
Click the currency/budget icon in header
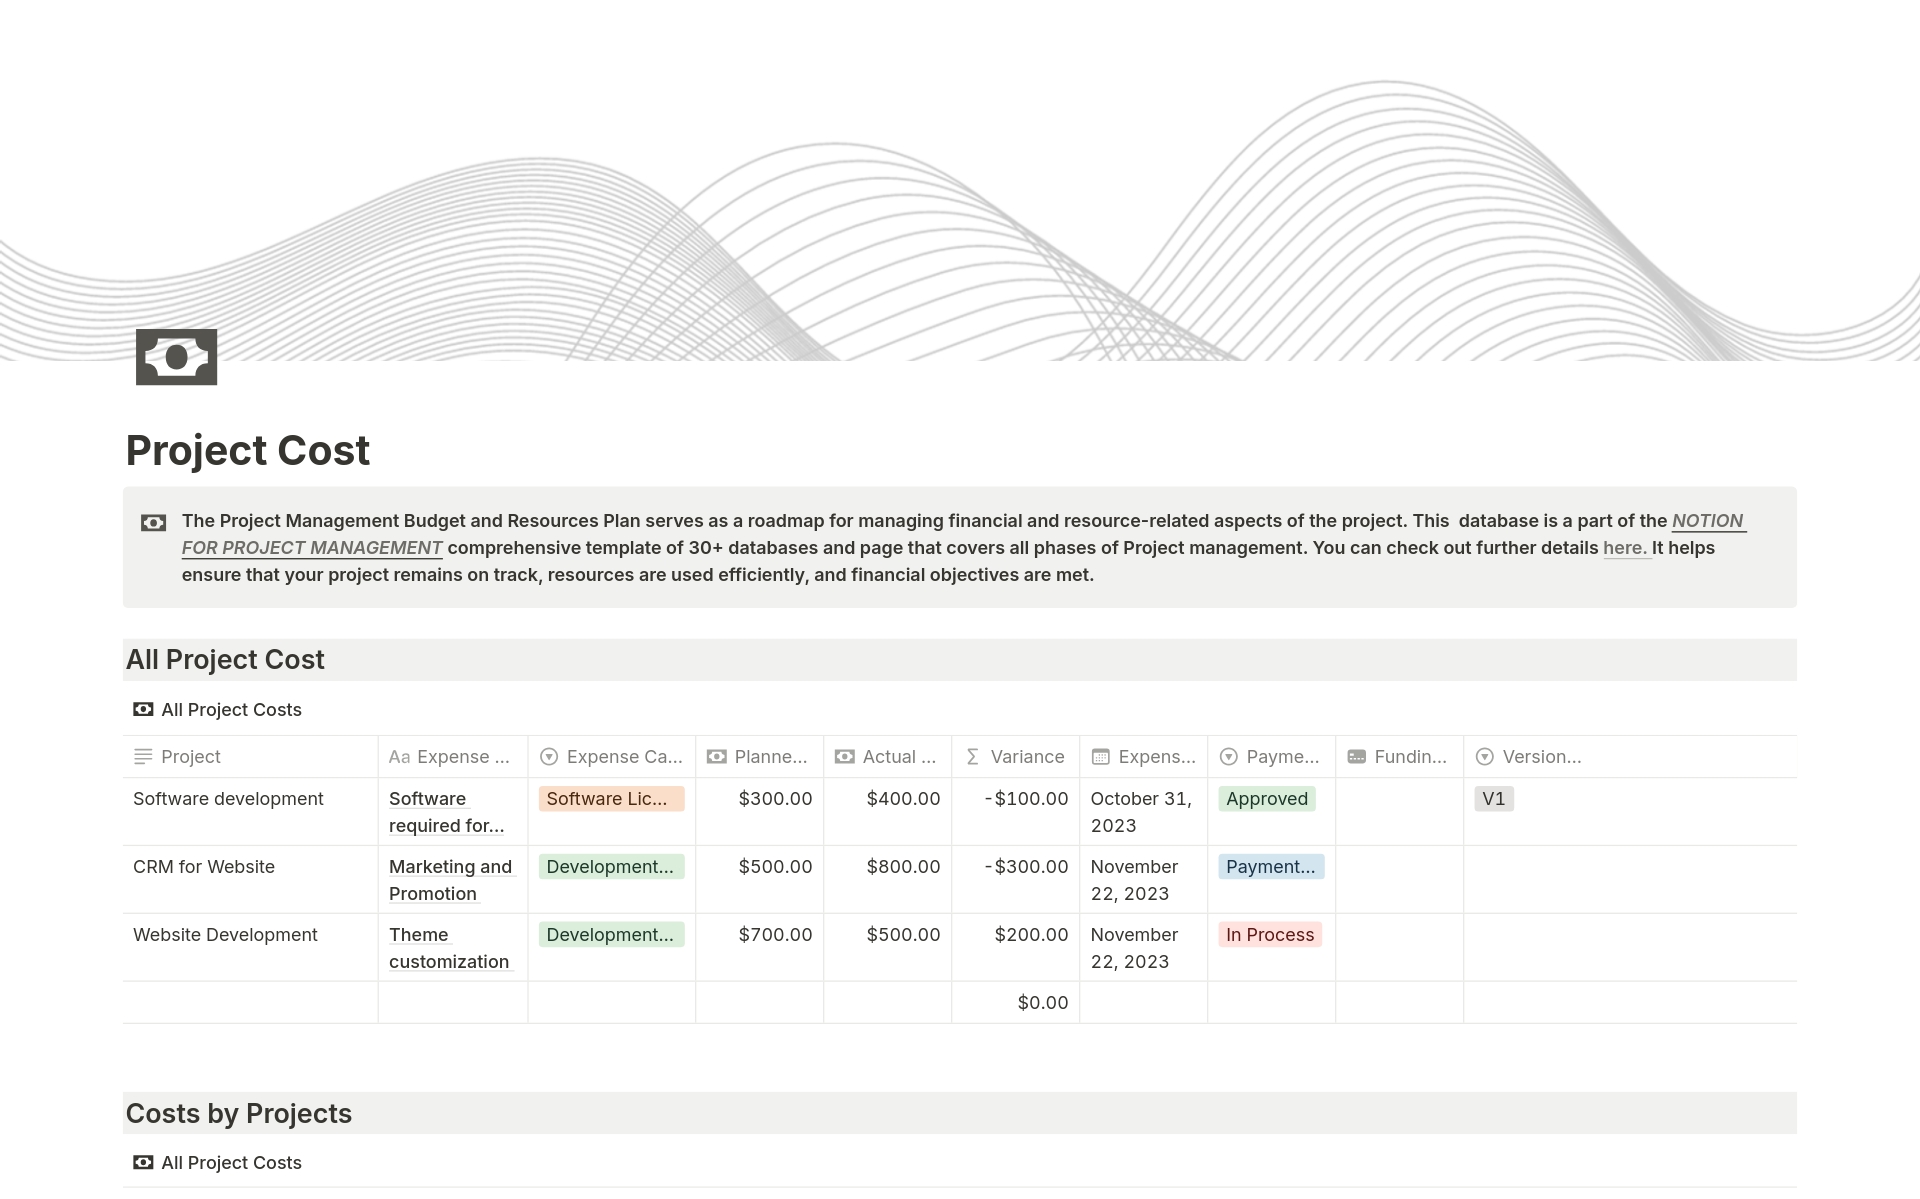pyautogui.click(x=177, y=356)
